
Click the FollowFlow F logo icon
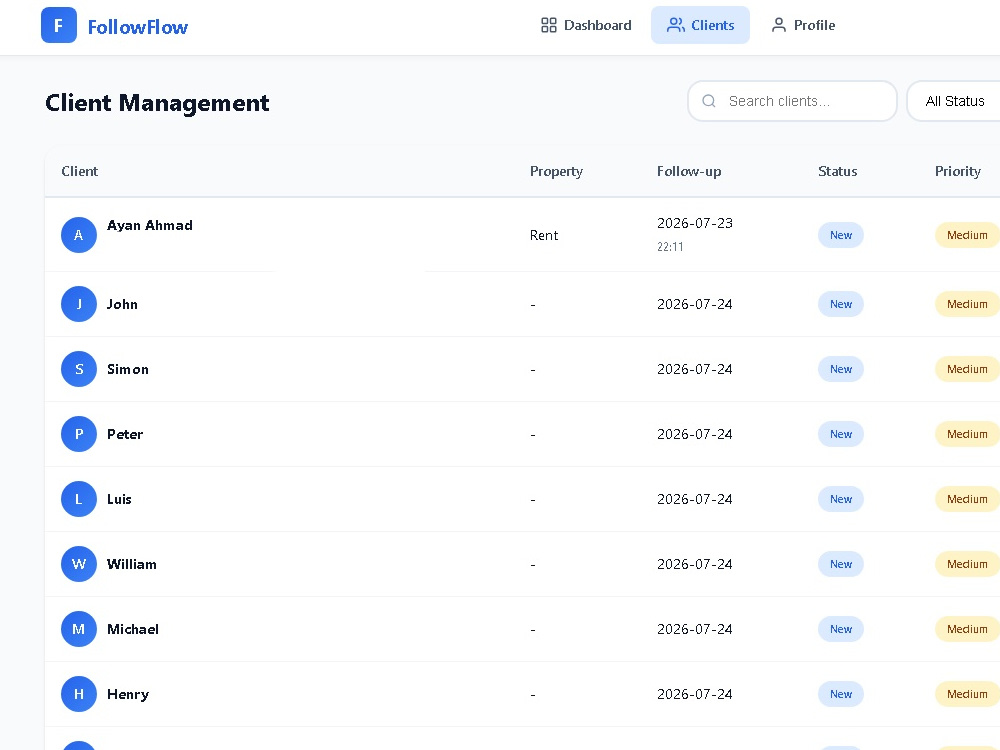tap(59, 26)
